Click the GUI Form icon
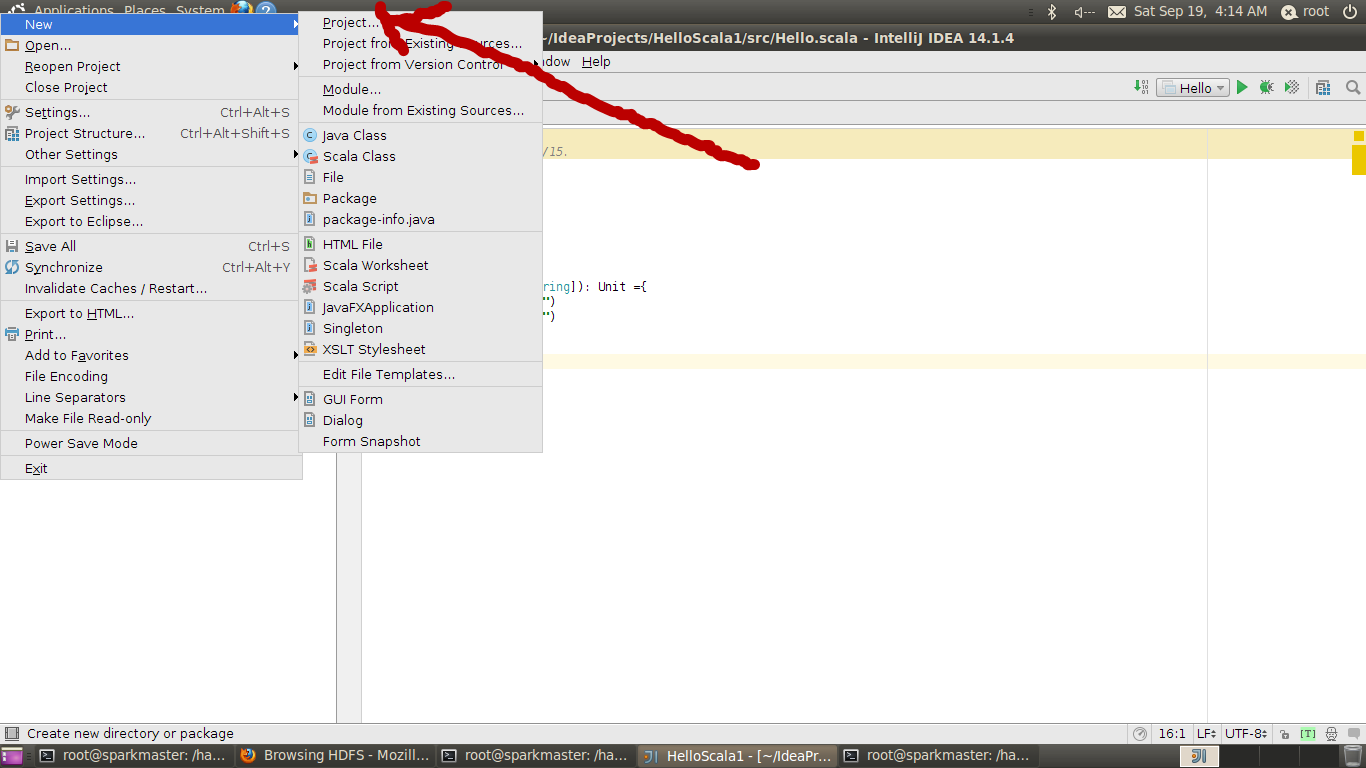This screenshot has height=768, width=1366. (310, 399)
